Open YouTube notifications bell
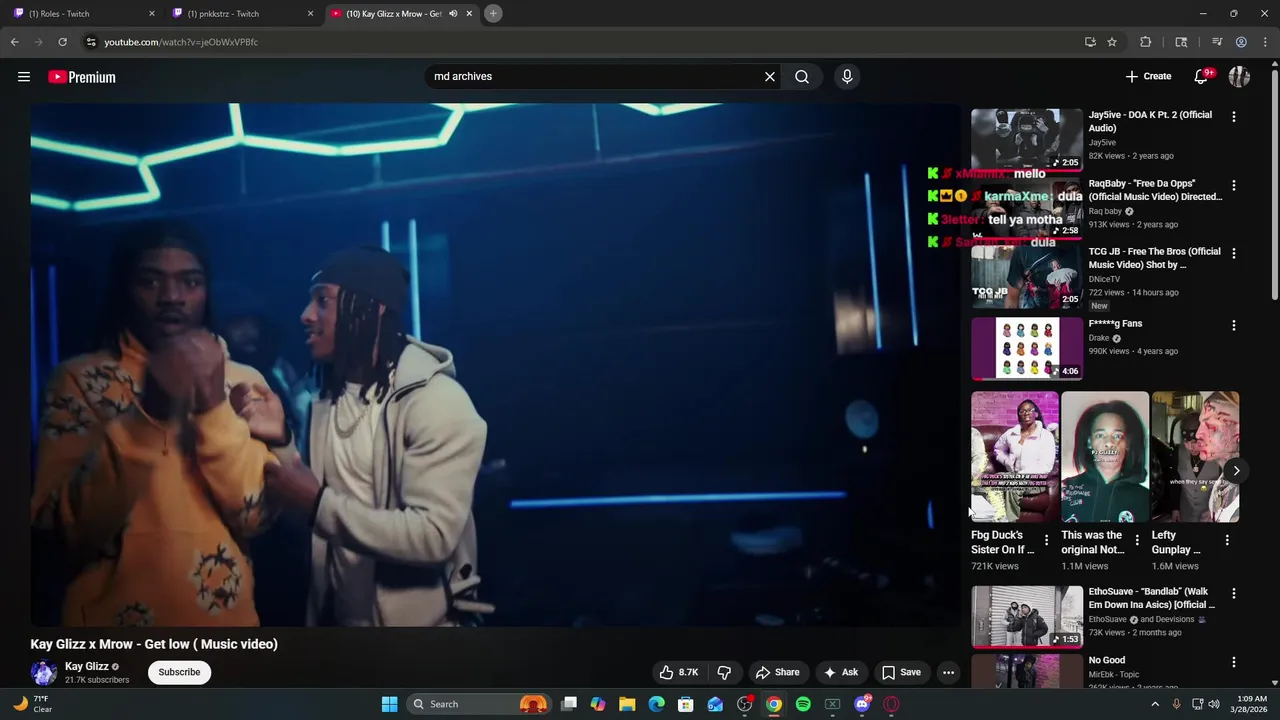Screen dimensions: 1280x720 point(1201,76)
